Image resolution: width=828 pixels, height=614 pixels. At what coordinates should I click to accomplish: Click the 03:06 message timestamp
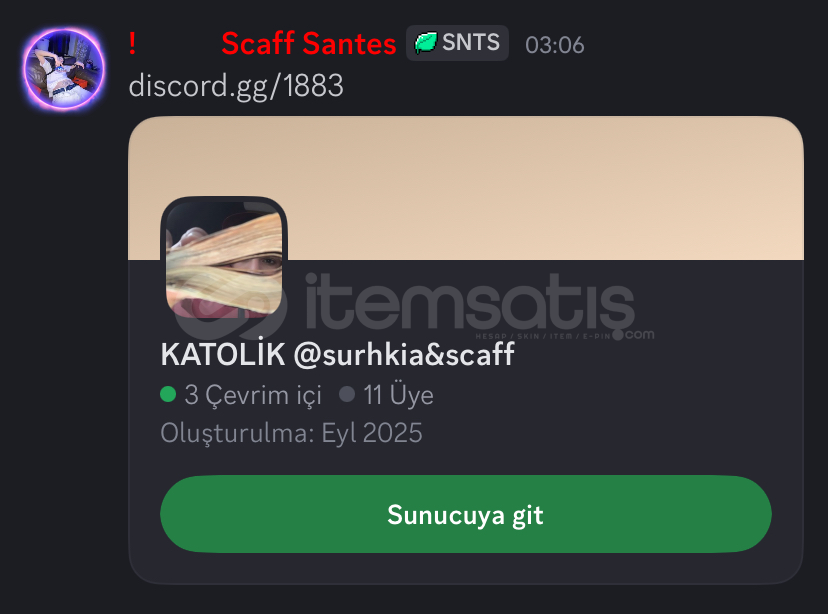click(x=554, y=45)
